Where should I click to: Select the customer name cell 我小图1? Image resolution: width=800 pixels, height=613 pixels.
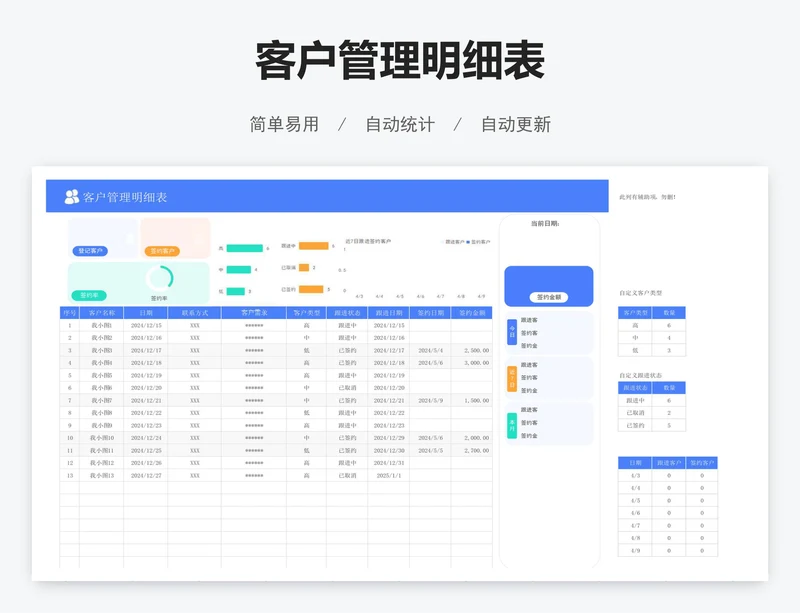click(x=102, y=325)
